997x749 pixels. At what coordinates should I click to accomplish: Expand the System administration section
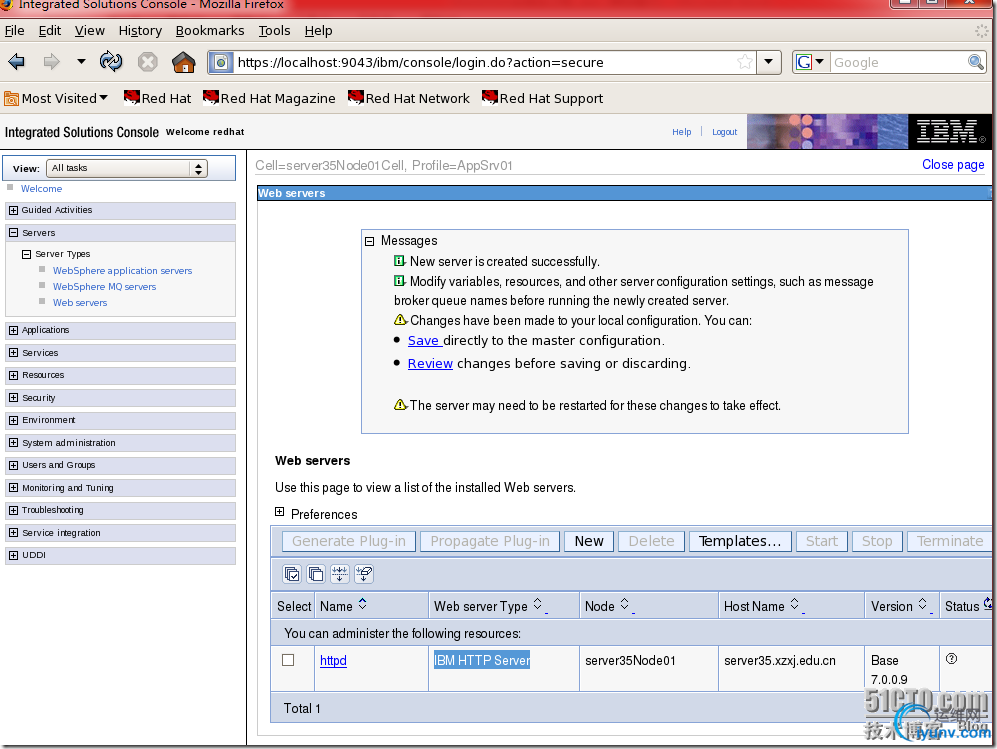13,443
